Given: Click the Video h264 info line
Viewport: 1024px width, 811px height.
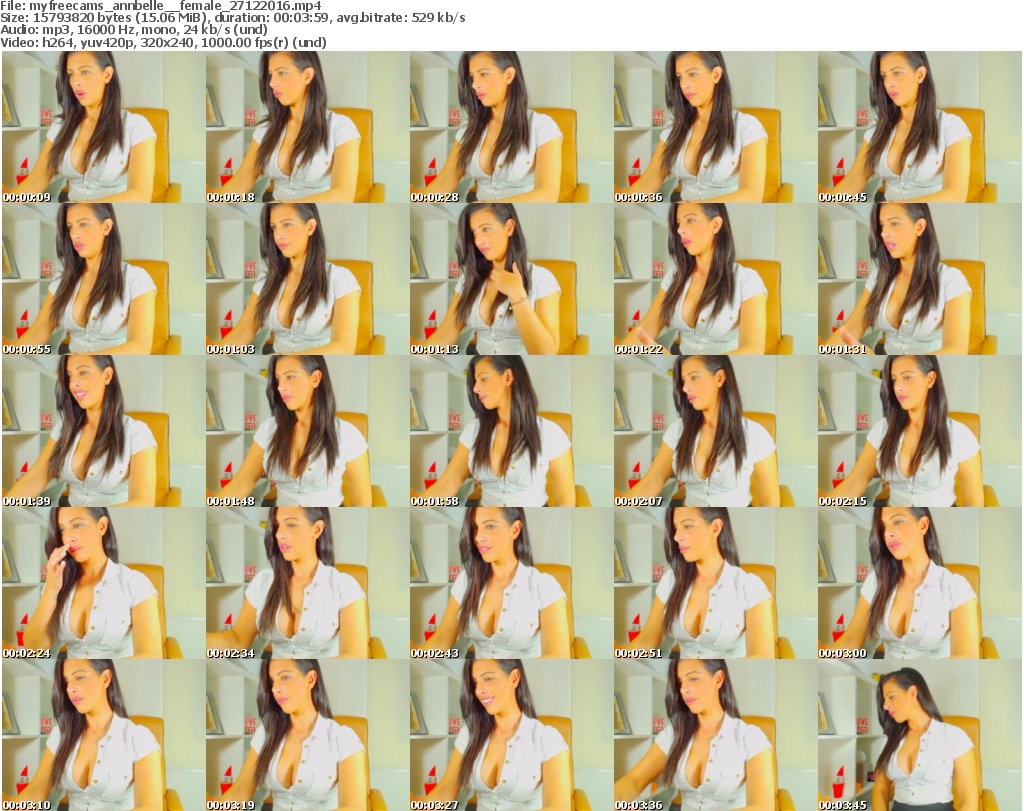Looking at the screenshot, I should 165,43.
